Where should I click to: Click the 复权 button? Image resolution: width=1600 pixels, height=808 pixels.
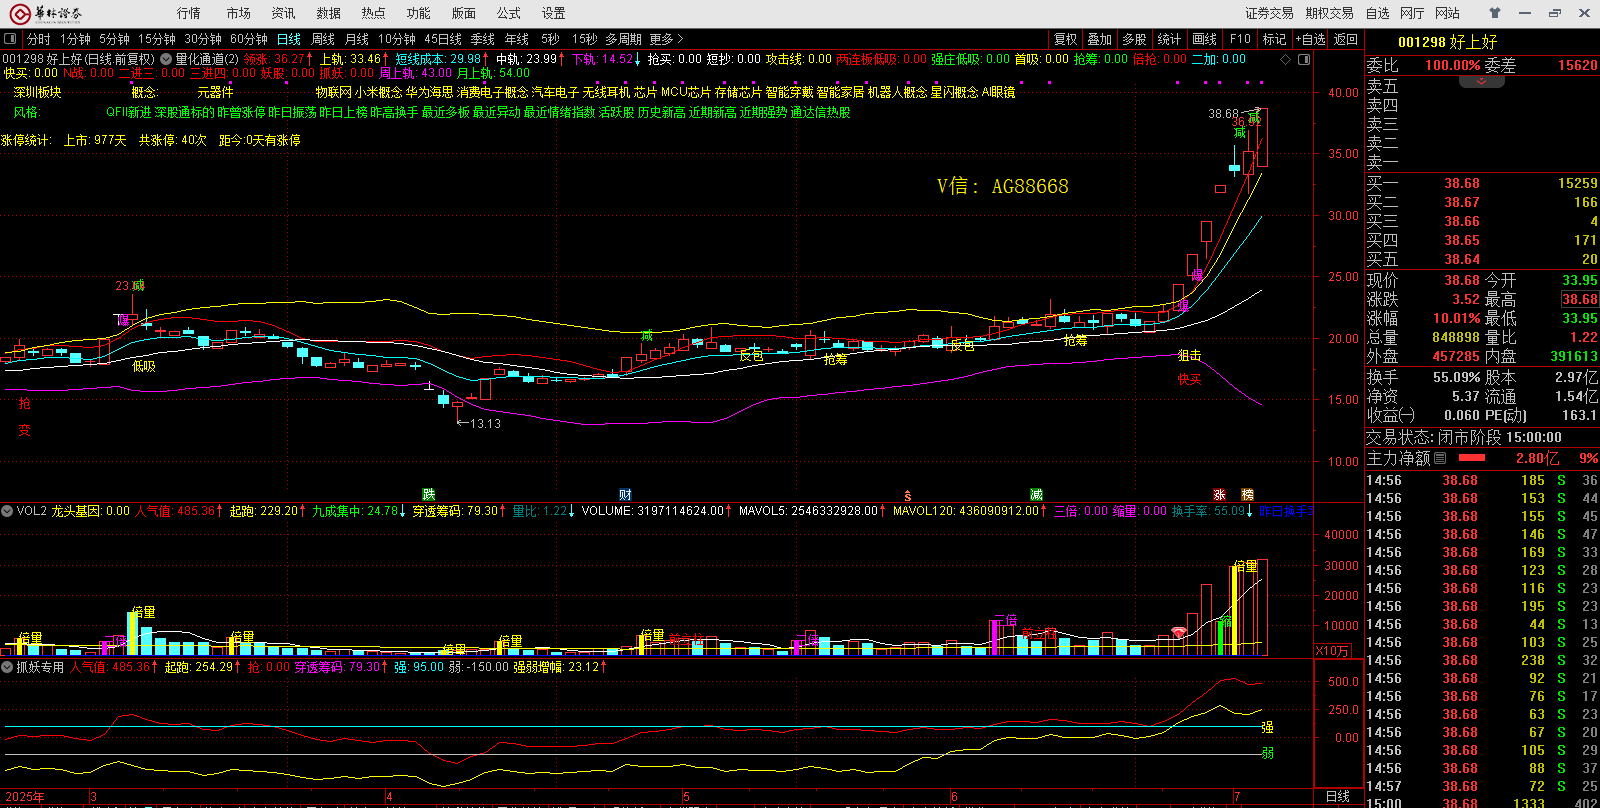[x=1066, y=39]
